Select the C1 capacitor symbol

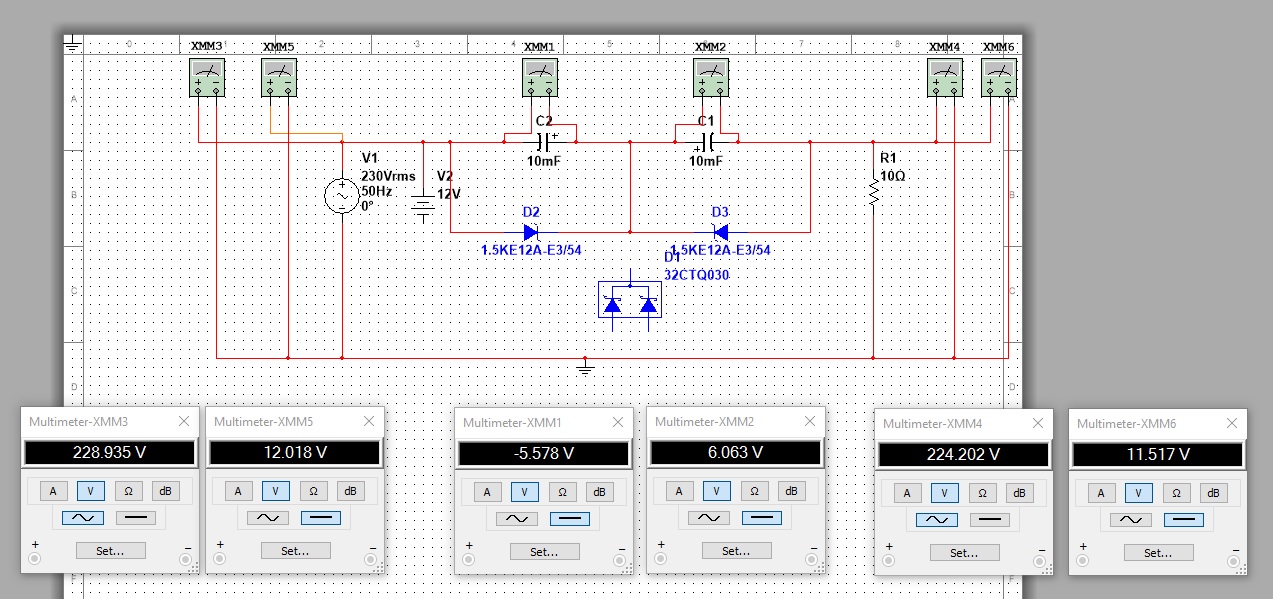[706, 141]
